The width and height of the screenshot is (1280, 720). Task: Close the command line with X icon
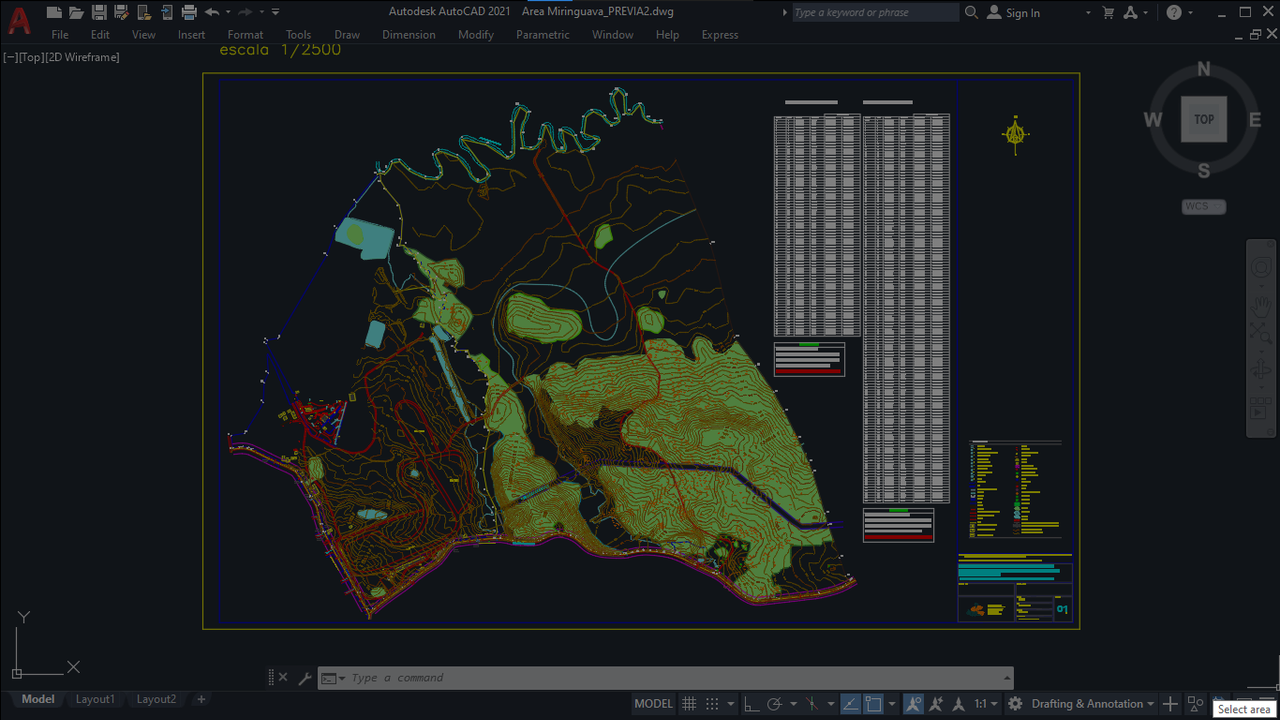click(x=283, y=678)
